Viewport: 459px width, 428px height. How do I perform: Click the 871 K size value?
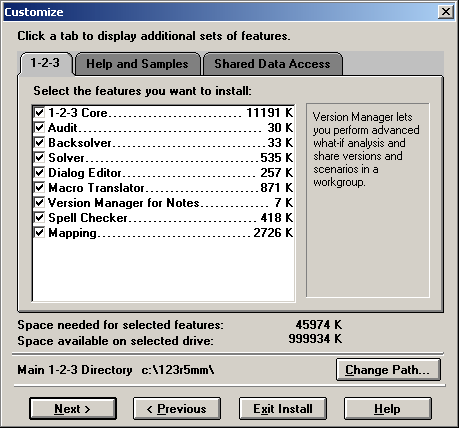pyautogui.click(x=277, y=188)
